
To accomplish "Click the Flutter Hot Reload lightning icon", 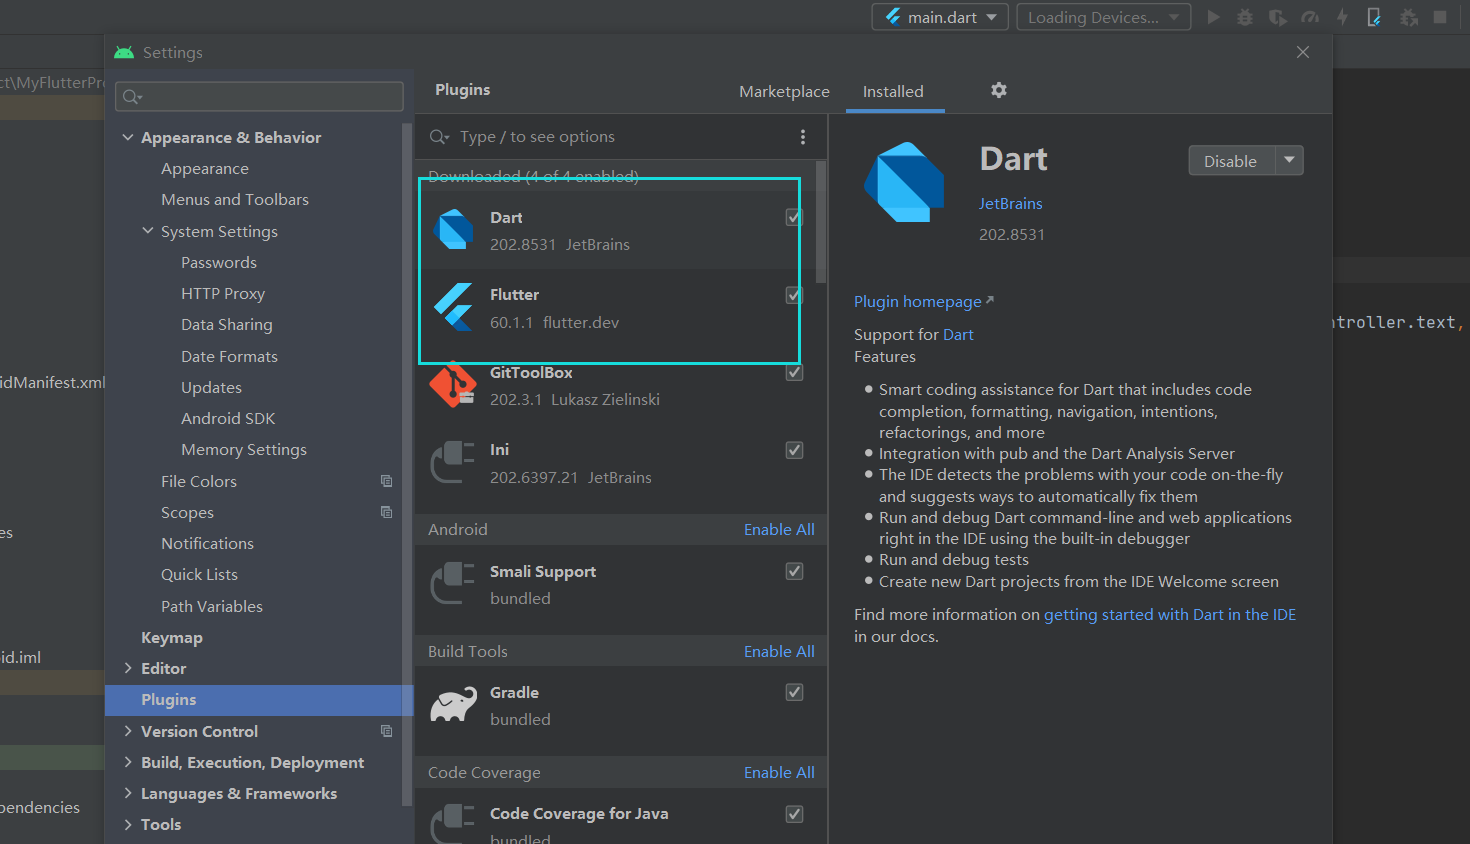I will point(1342,17).
